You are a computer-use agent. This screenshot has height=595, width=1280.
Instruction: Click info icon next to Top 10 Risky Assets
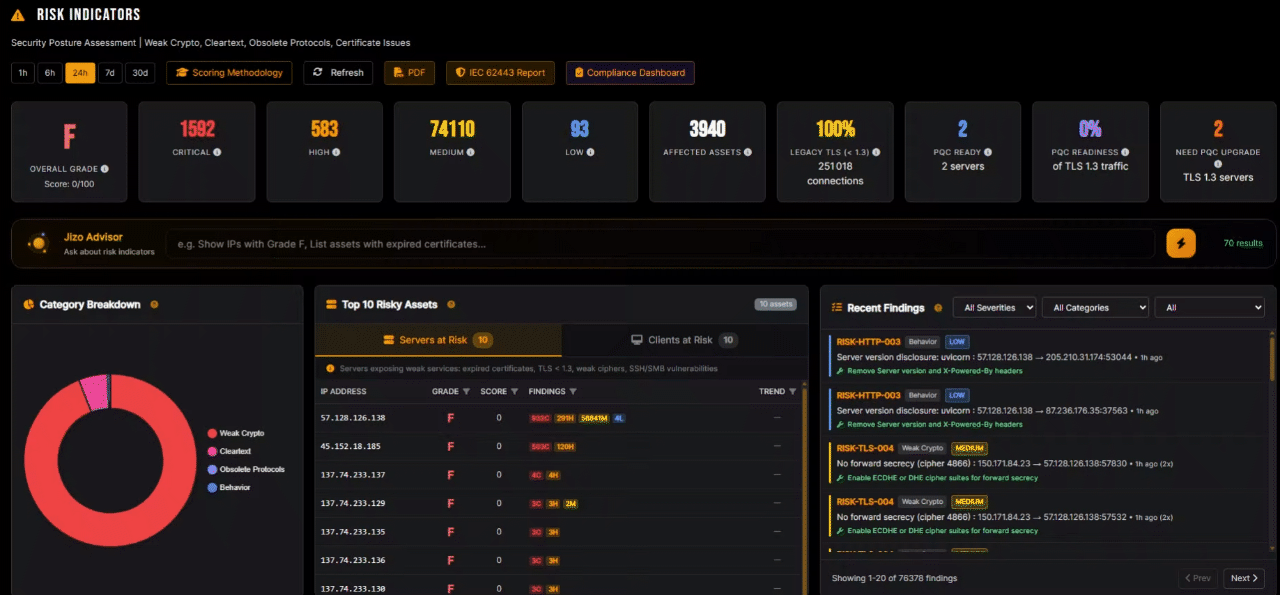(451, 305)
